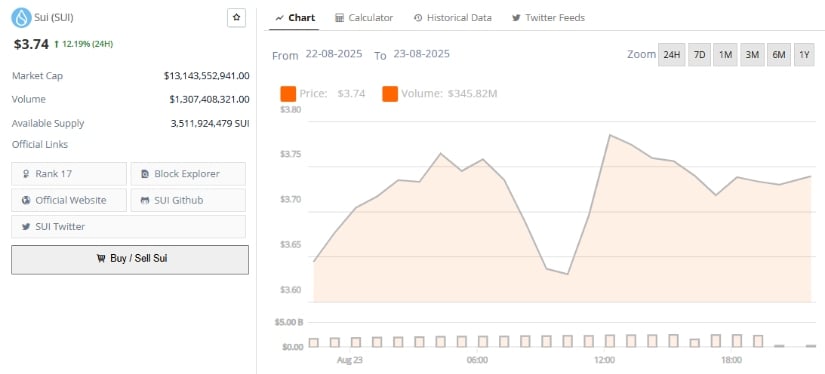Set chart zoom to 1M
Image resolution: width=825 pixels, height=374 pixels.
tap(725, 55)
